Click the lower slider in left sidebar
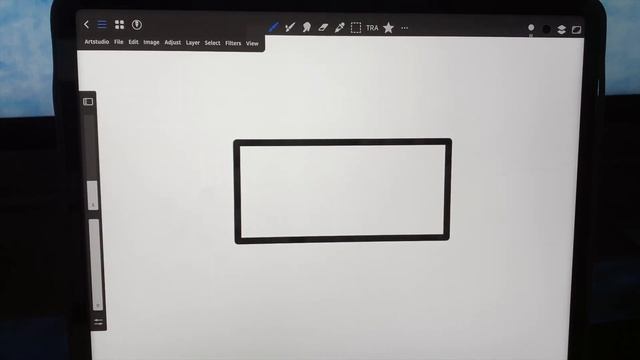Viewport: 640px width, 360px height. [x=95, y=264]
